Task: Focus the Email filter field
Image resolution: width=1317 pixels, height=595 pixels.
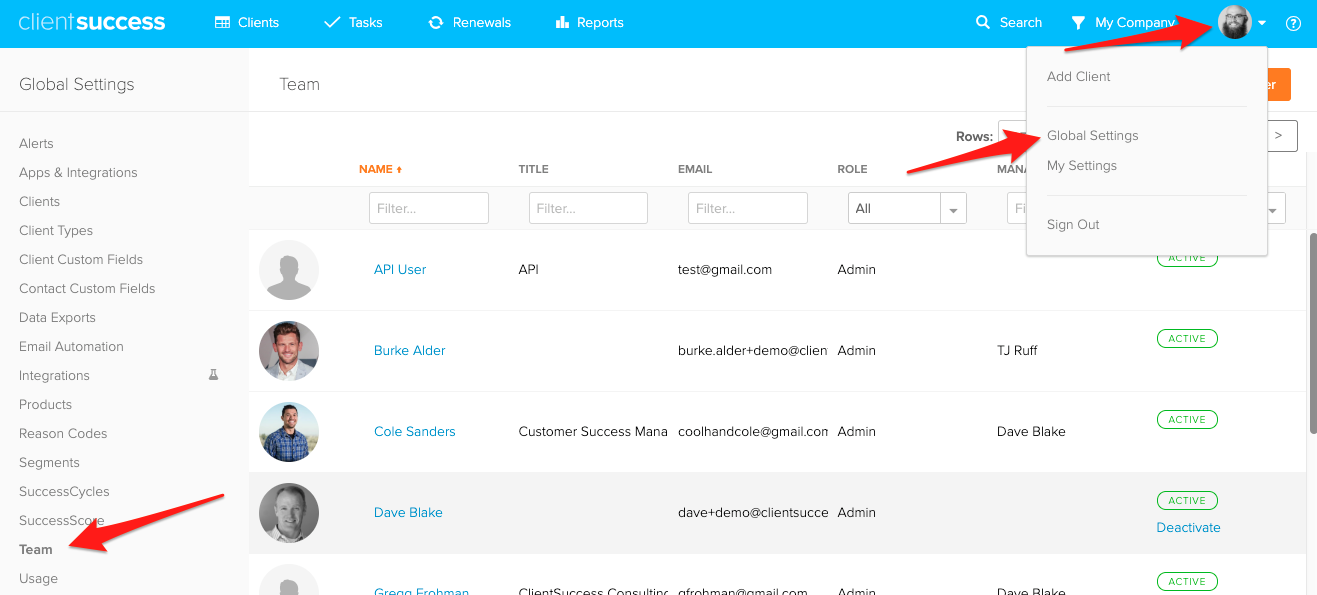Action: 748,208
